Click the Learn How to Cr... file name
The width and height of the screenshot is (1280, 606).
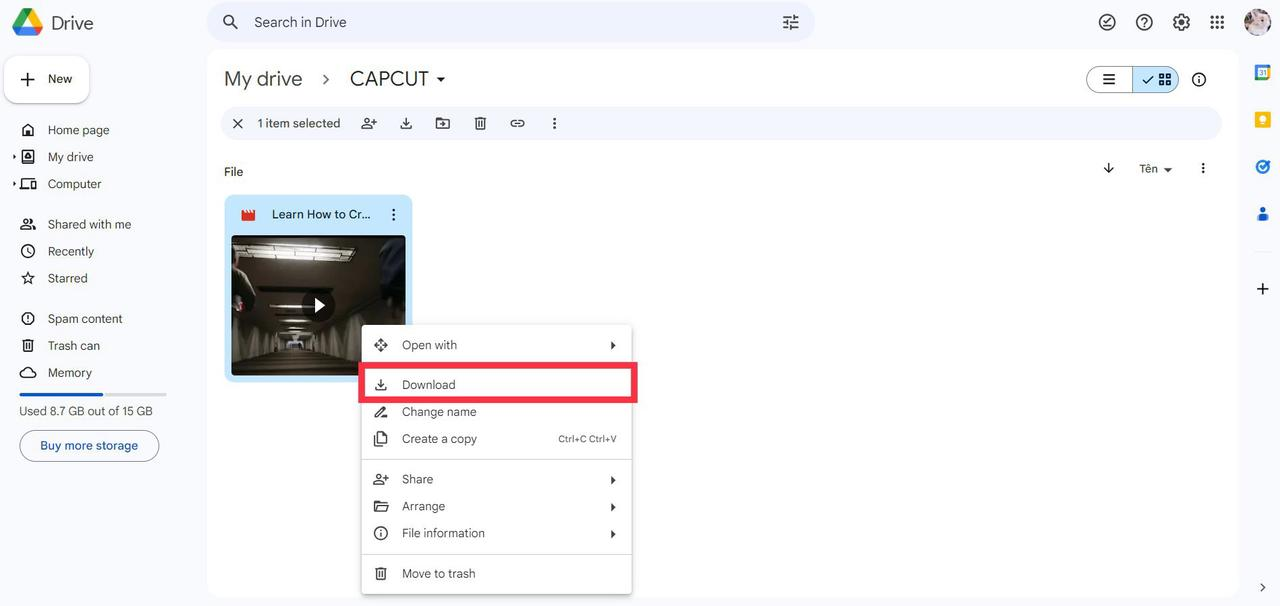[x=321, y=214]
